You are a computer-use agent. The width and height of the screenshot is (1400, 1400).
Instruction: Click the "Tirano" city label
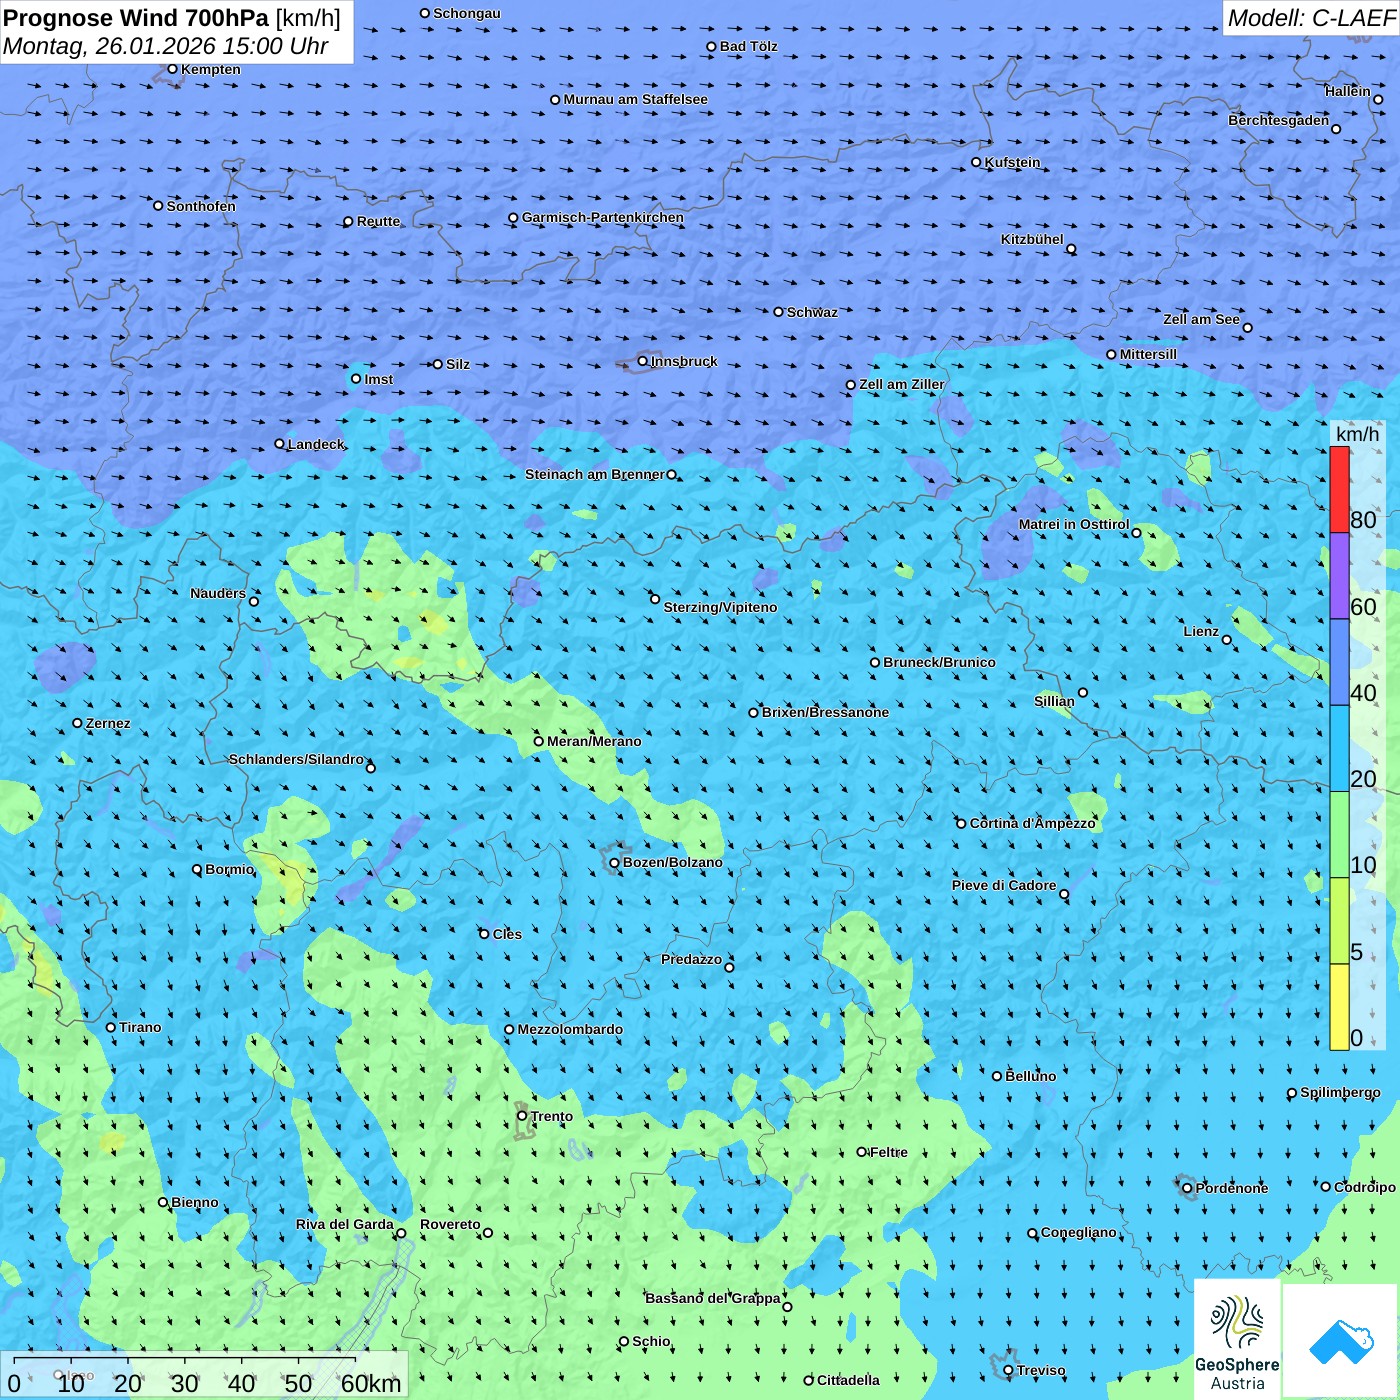click(x=140, y=1027)
